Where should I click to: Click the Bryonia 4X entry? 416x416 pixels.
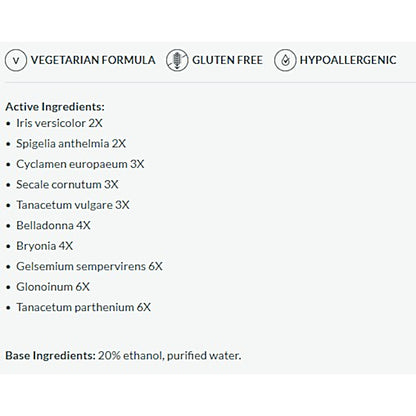click(45, 246)
